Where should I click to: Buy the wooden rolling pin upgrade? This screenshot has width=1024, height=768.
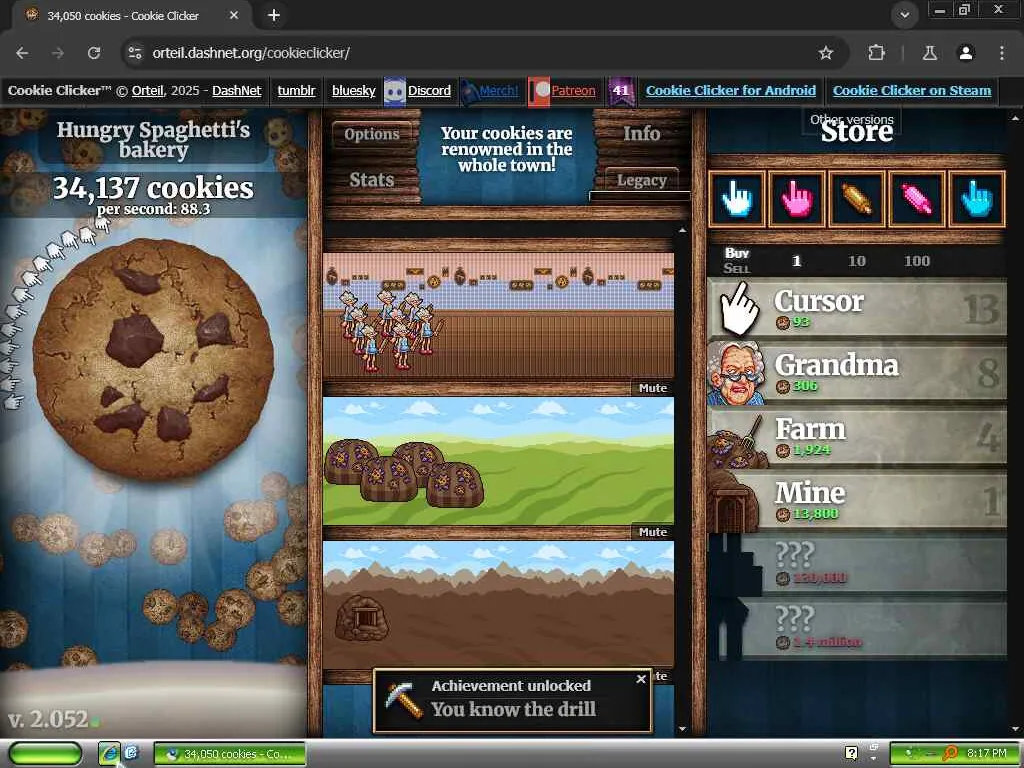[x=857, y=199]
